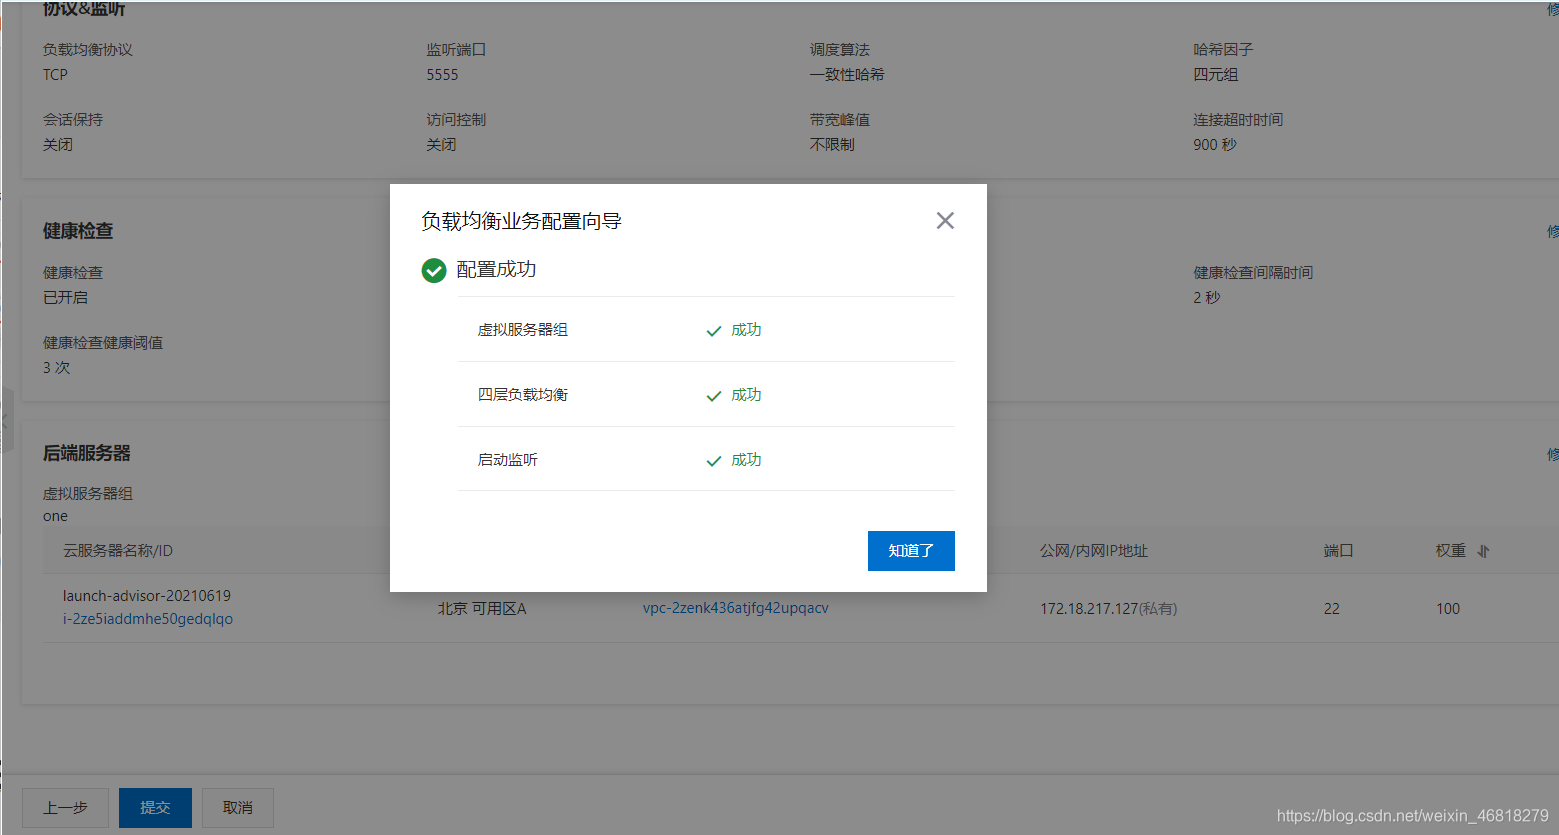Viewport: 1559px width, 835px height.
Task: Click the checkmark next to 虚拟服务器组 成功
Action: pos(714,331)
